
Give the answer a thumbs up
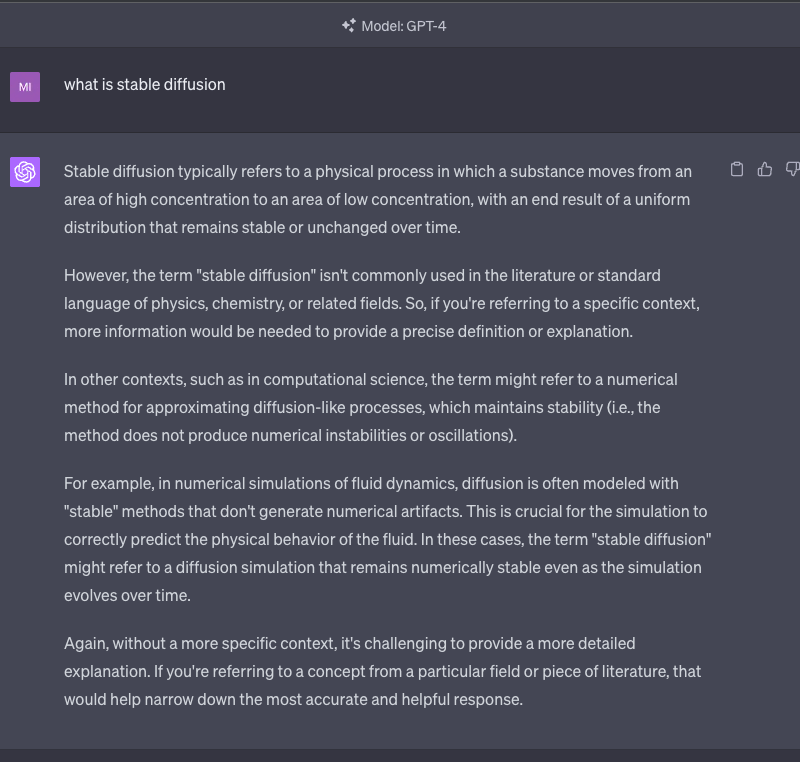click(x=765, y=169)
